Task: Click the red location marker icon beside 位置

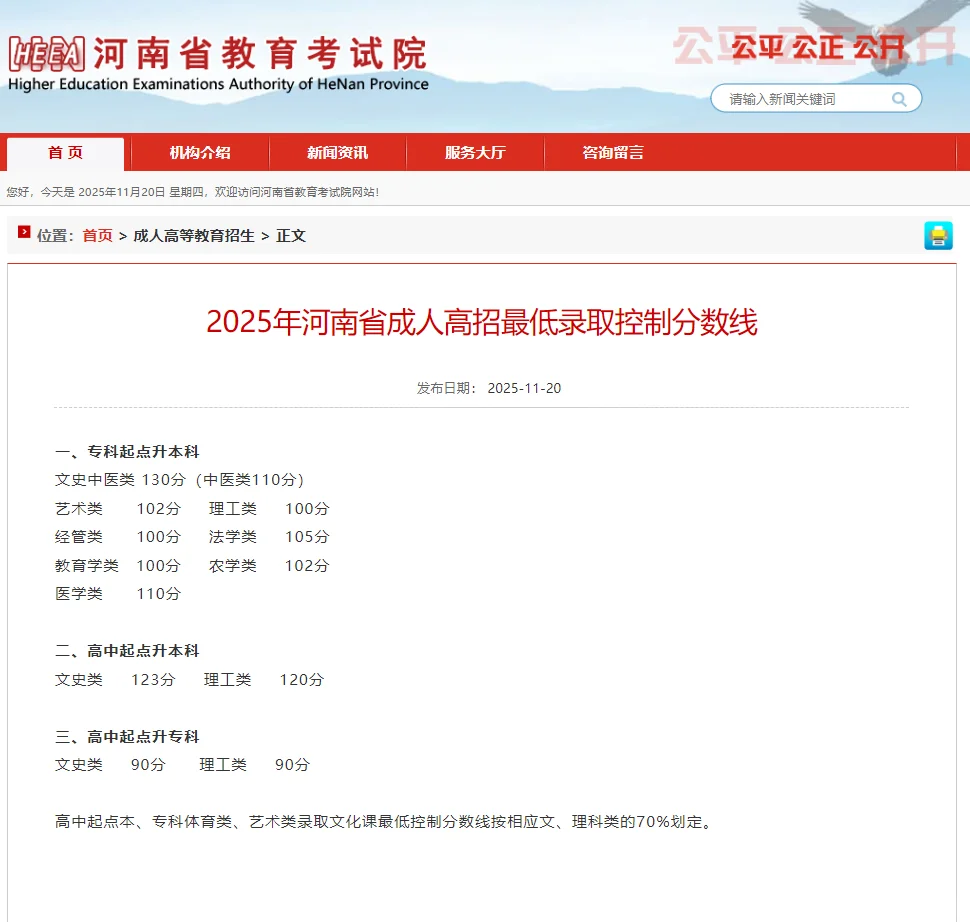Action: [x=23, y=236]
